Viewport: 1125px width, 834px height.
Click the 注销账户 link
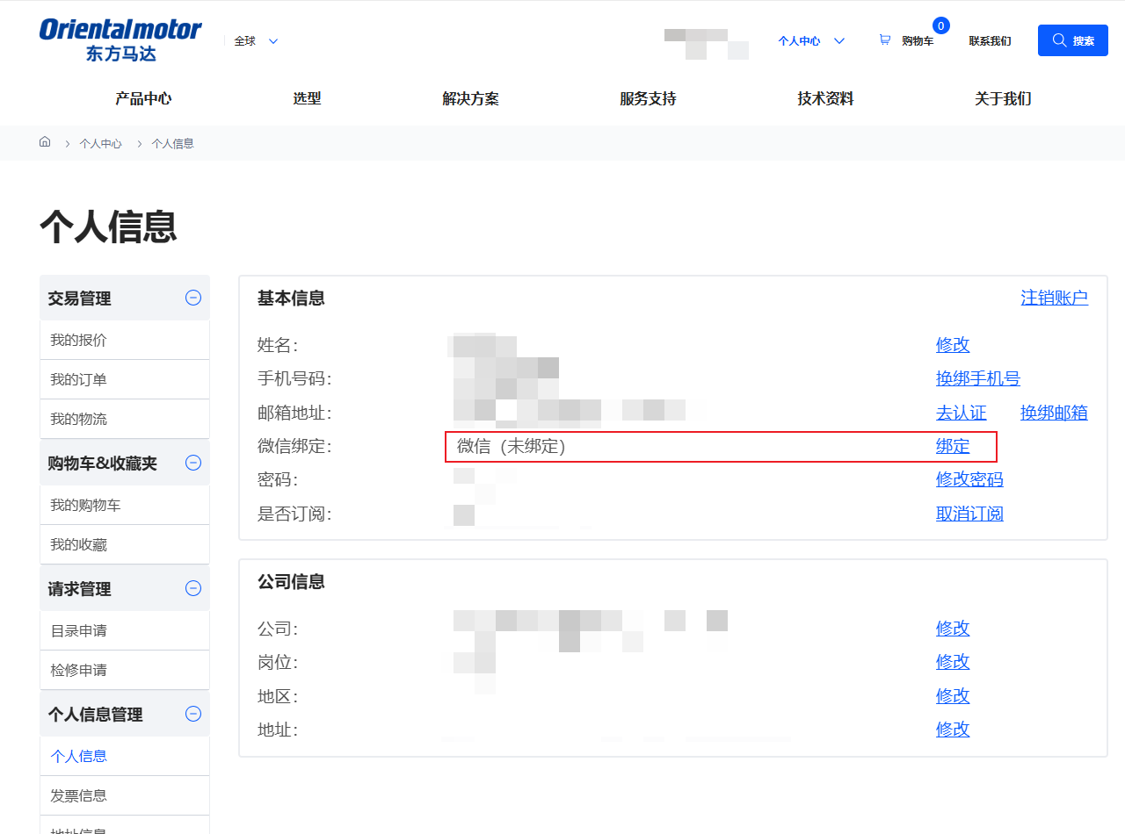[1054, 298]
